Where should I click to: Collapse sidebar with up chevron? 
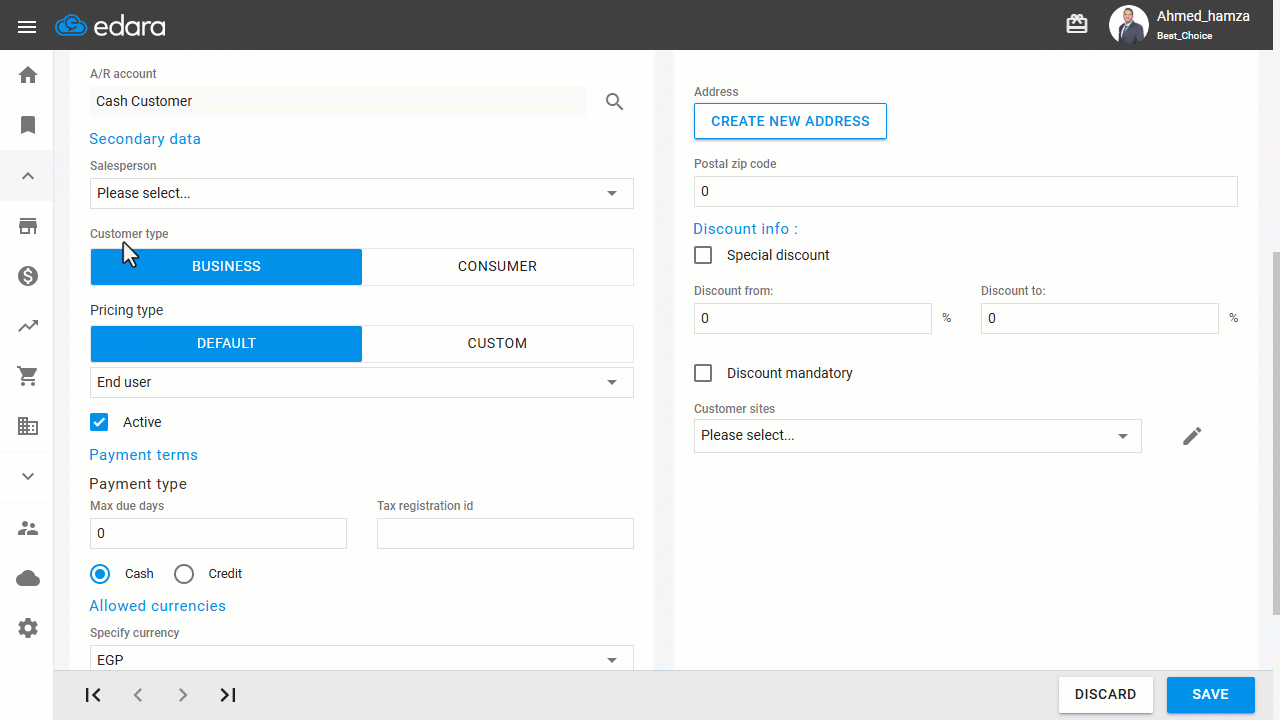coord(28,176)
